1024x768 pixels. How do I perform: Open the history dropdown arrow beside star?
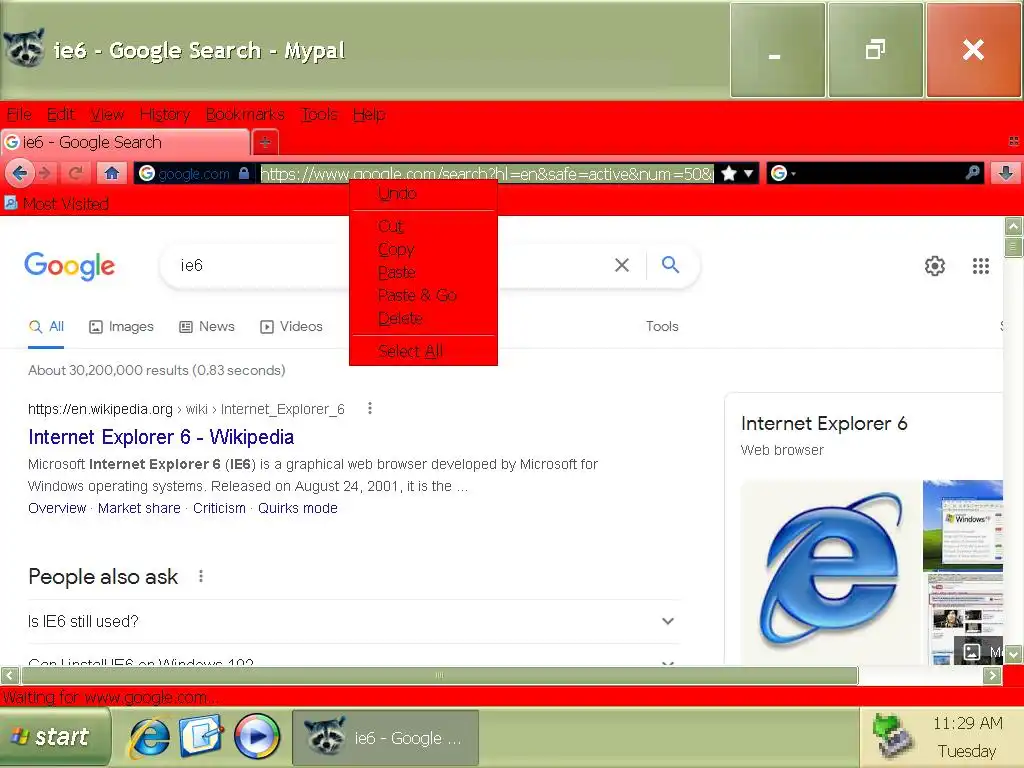(749, 174)
